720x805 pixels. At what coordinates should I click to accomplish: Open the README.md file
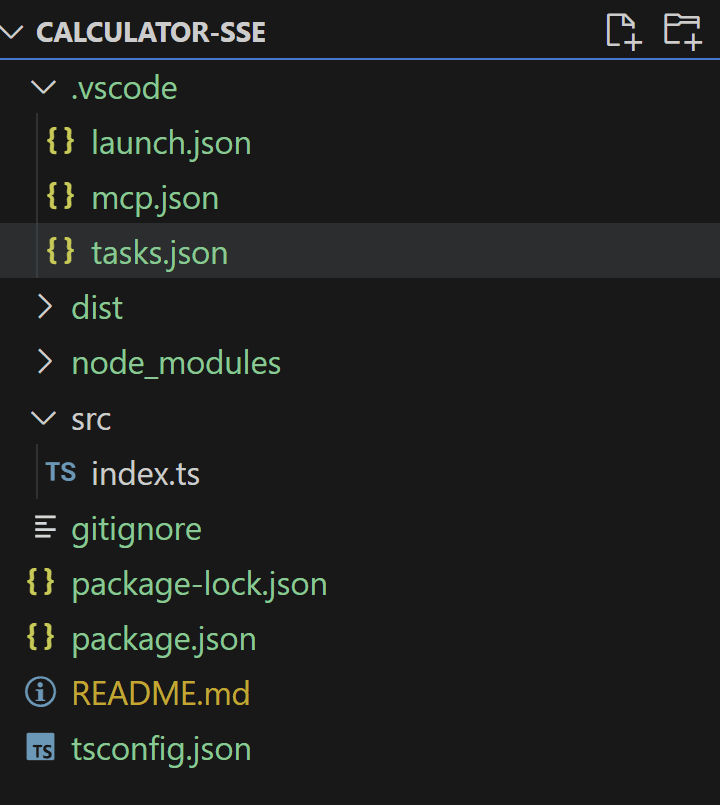pyautogui.click(x=161, y=693)
